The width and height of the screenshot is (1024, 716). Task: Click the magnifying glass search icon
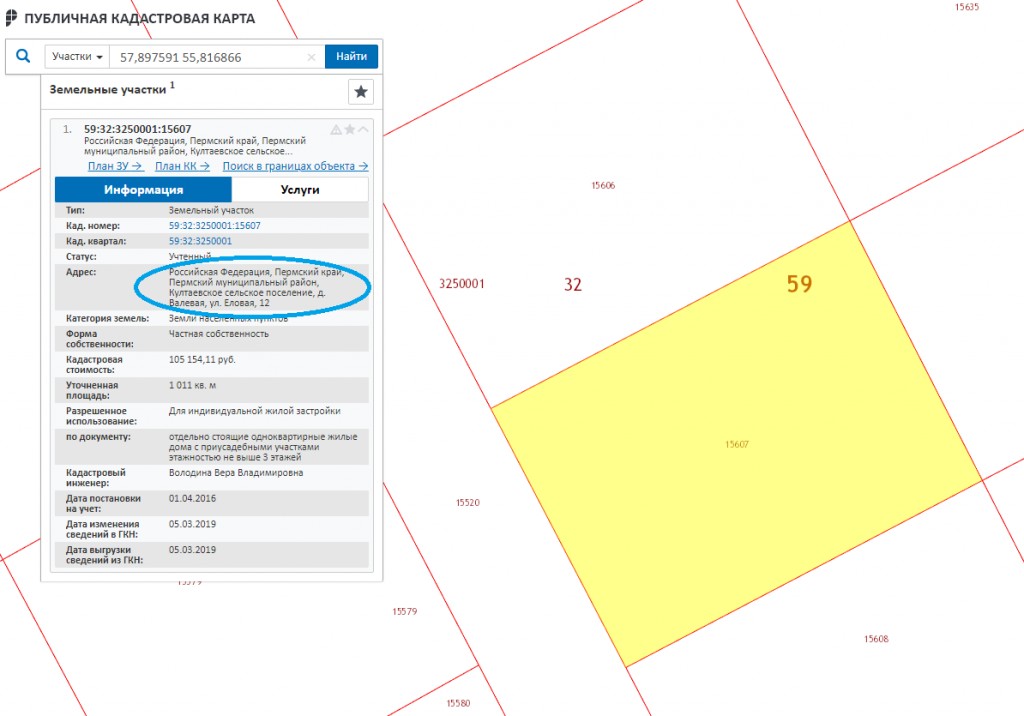click(23, 56)
